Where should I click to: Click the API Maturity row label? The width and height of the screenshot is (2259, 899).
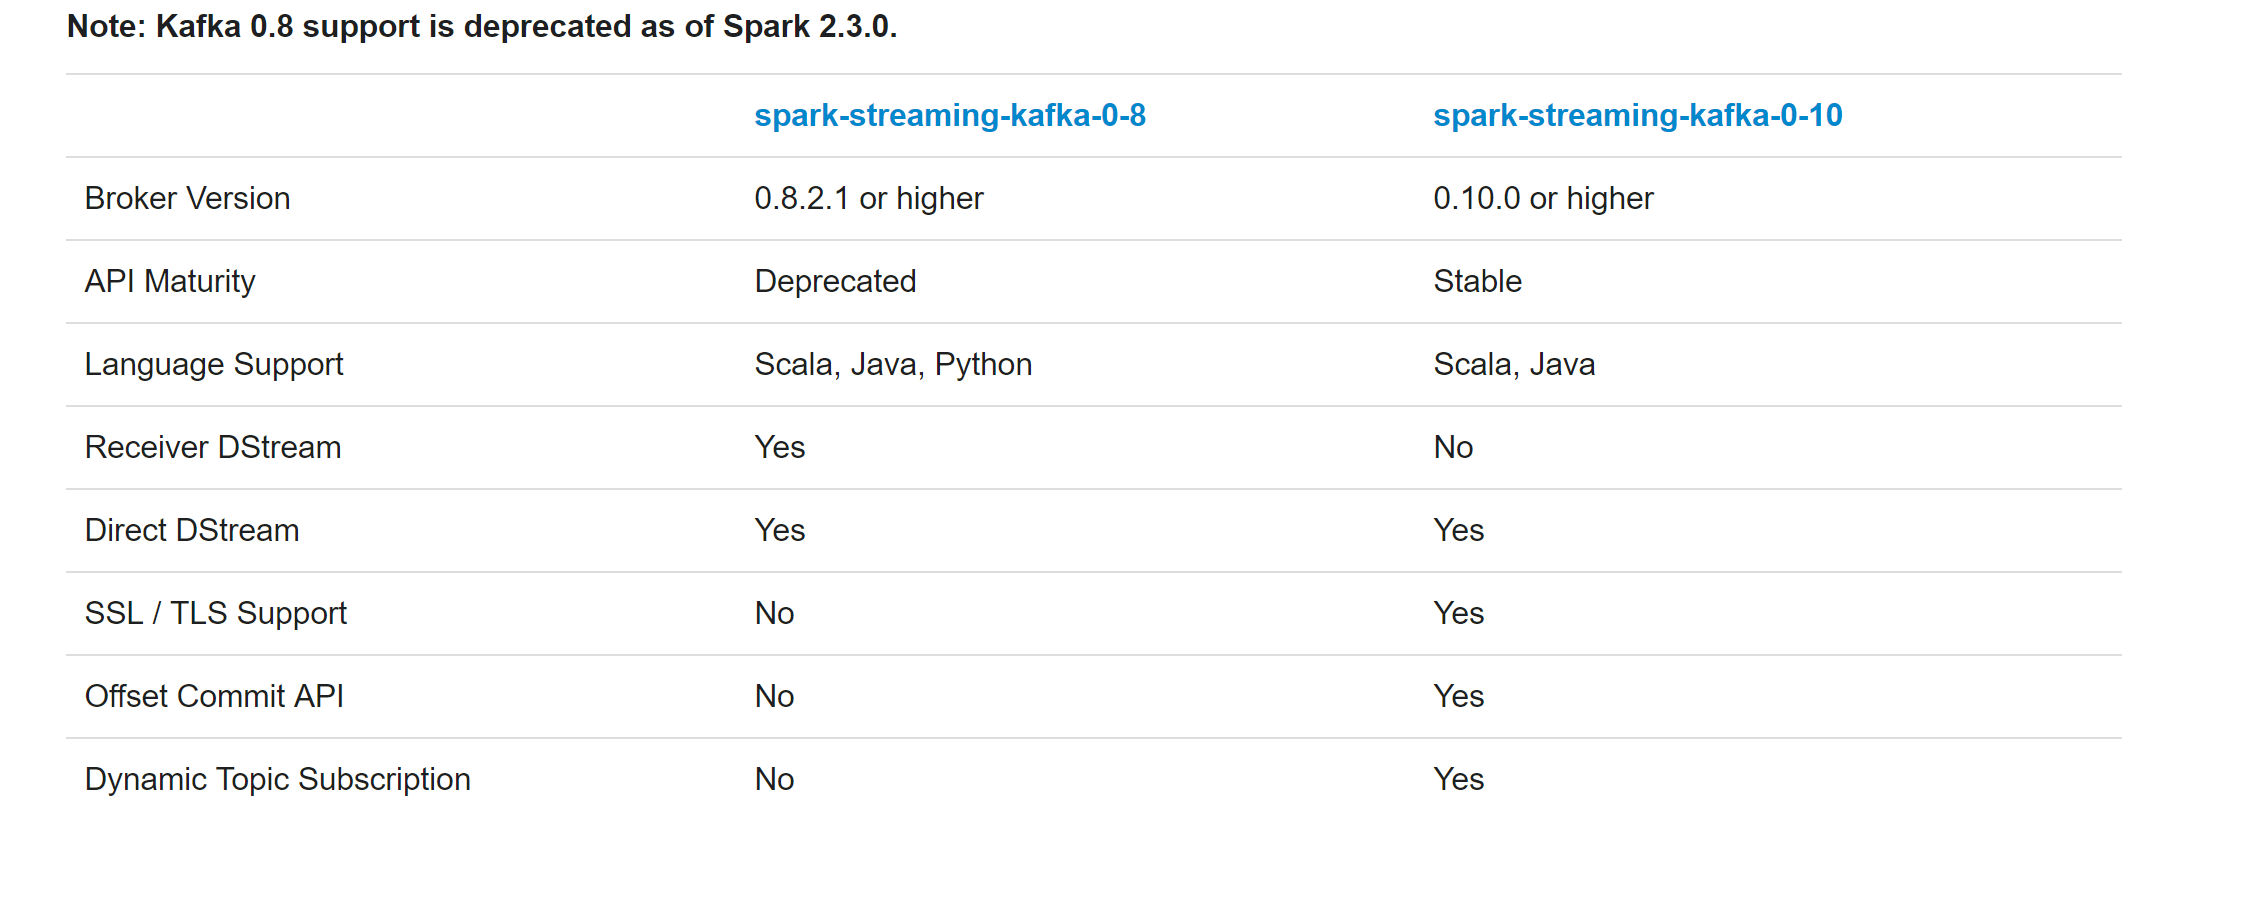[x=170, y=282]
